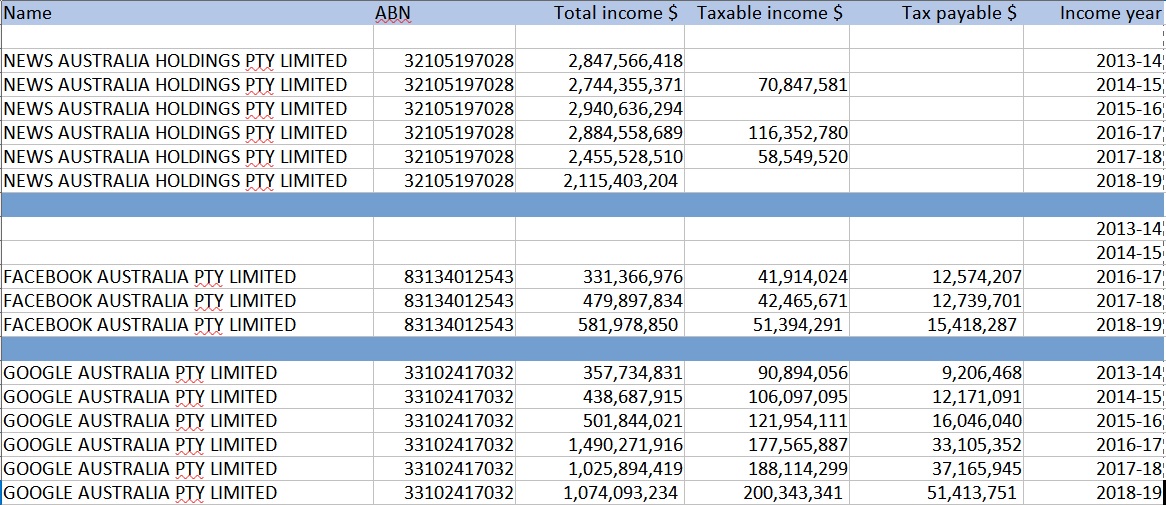Click the Taxable income $ header
This screenshot has height=505, width=1166.
point(767,13)
